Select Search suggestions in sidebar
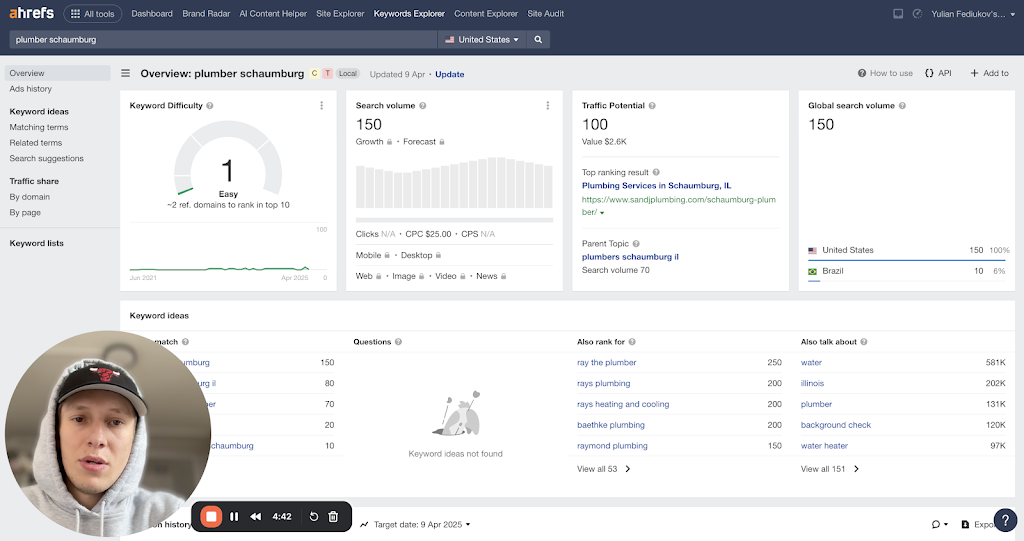The width and height of the screenshot is (1024, 541). point(46,159)
